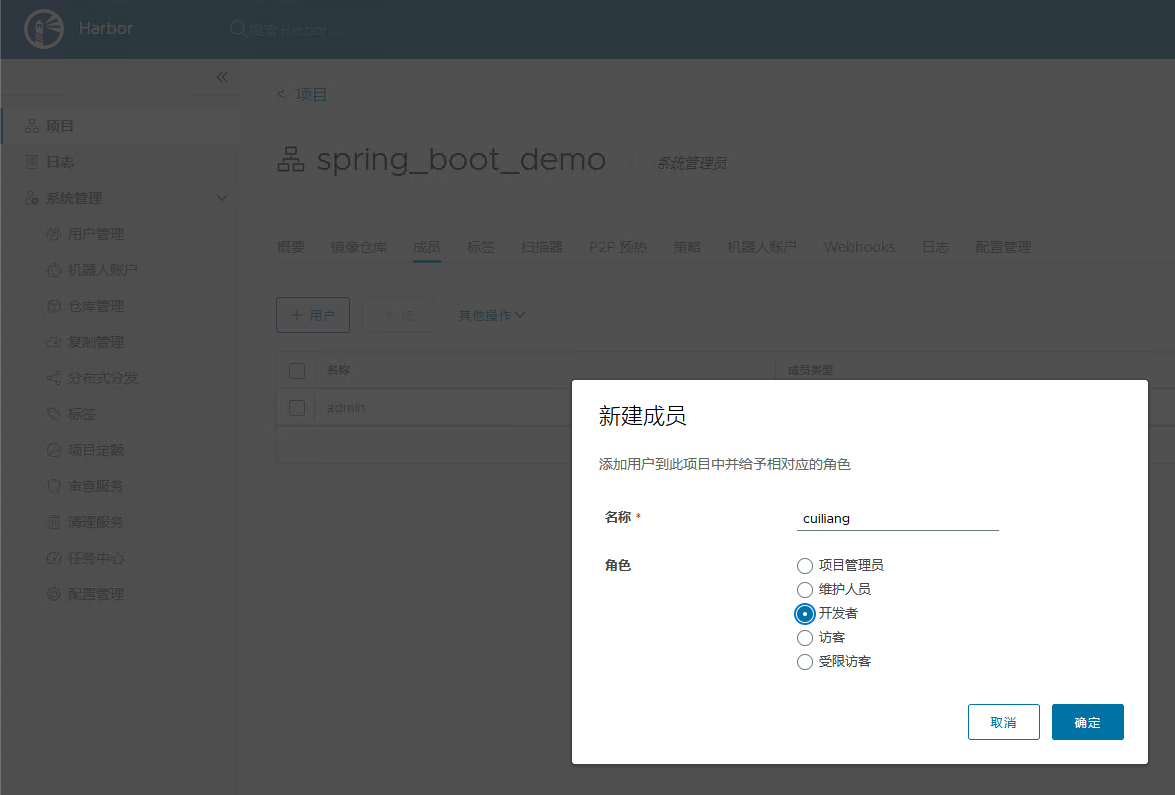Click the 任务中心 icon
This screenshot has height=795, width=1175.
[54, 557]
